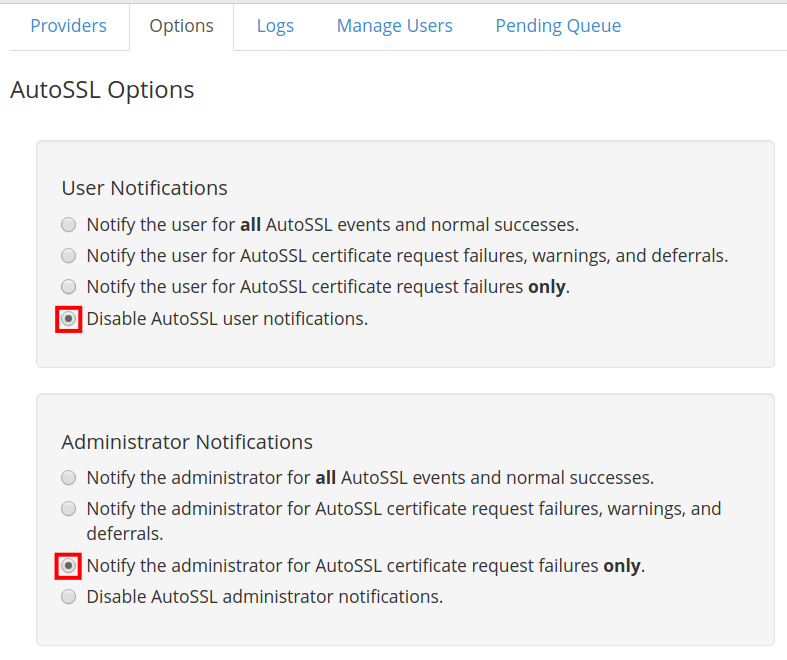
Task: Select the Options tab
Action: (181, 26)
